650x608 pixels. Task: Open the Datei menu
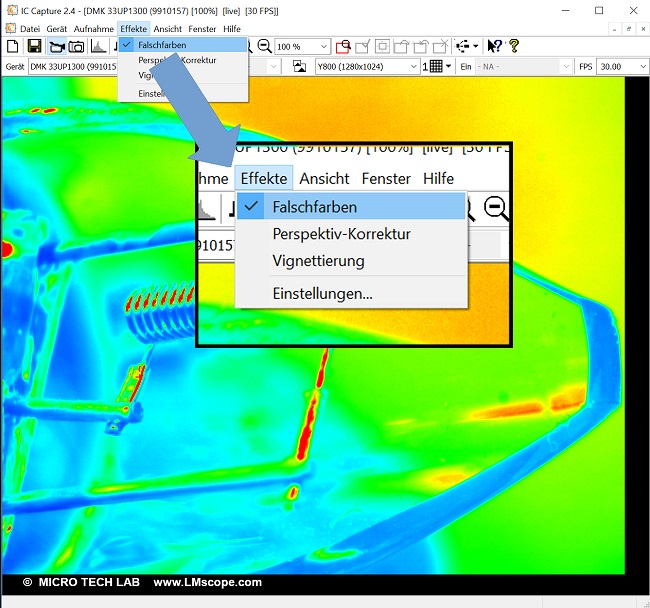(x=30, y=29)
